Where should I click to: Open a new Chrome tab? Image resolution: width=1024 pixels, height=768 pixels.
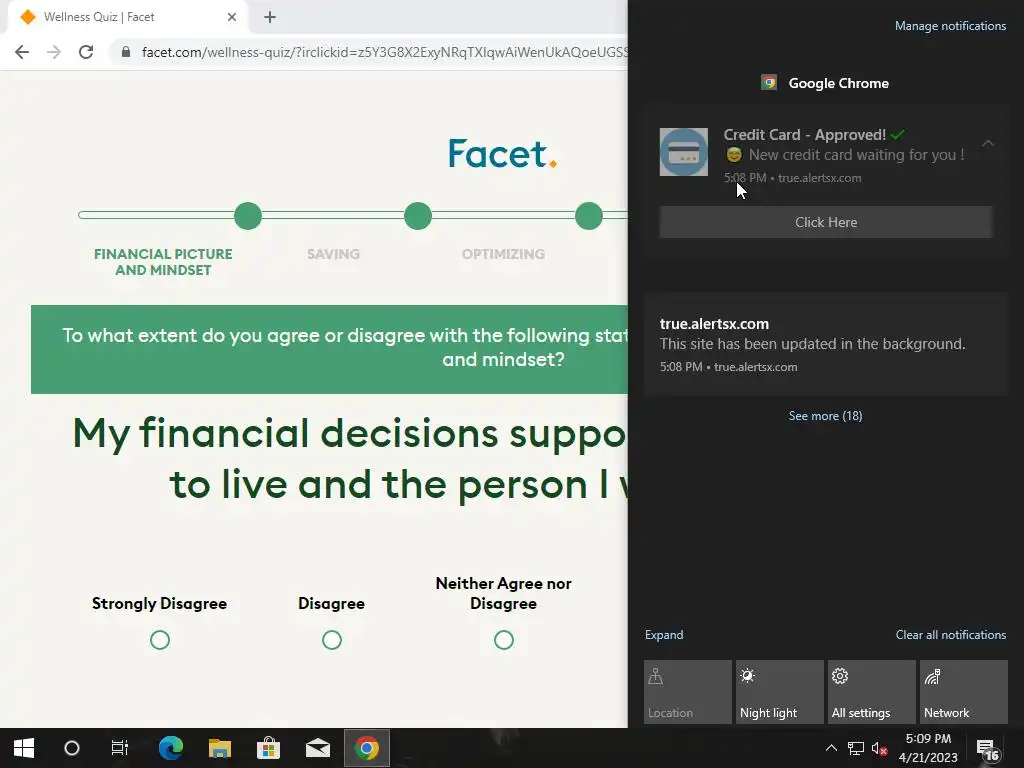(270, 17)
